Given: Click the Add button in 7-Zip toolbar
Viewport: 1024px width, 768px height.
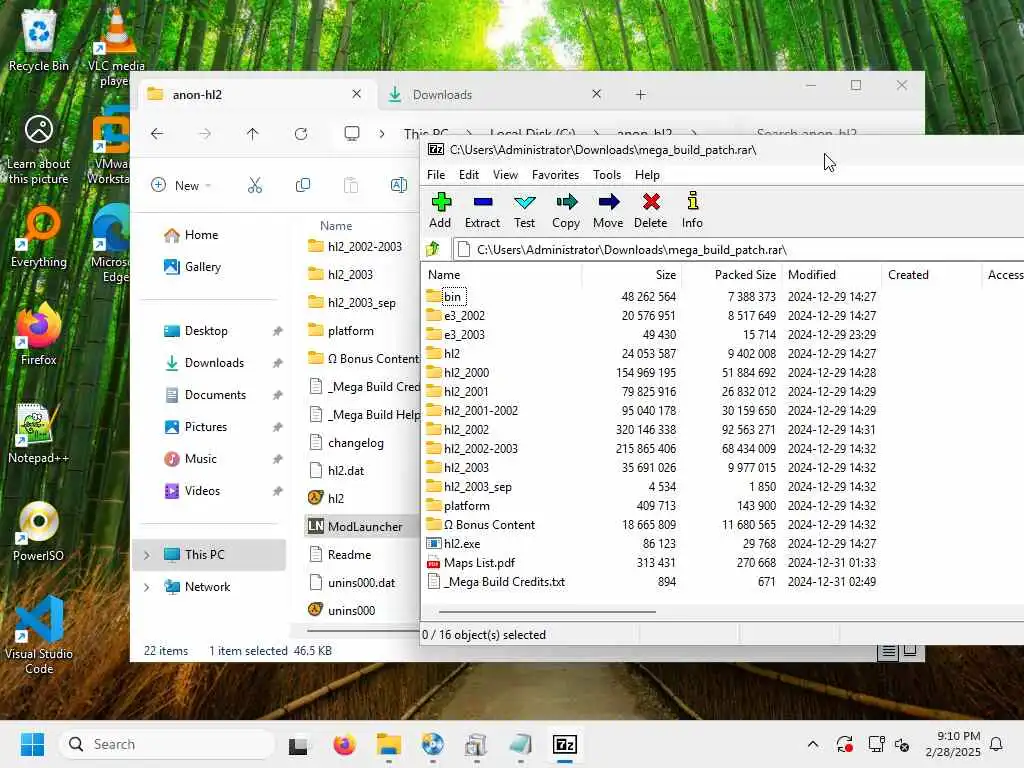Looking at the screenshot, I should [x=440, y=210].
